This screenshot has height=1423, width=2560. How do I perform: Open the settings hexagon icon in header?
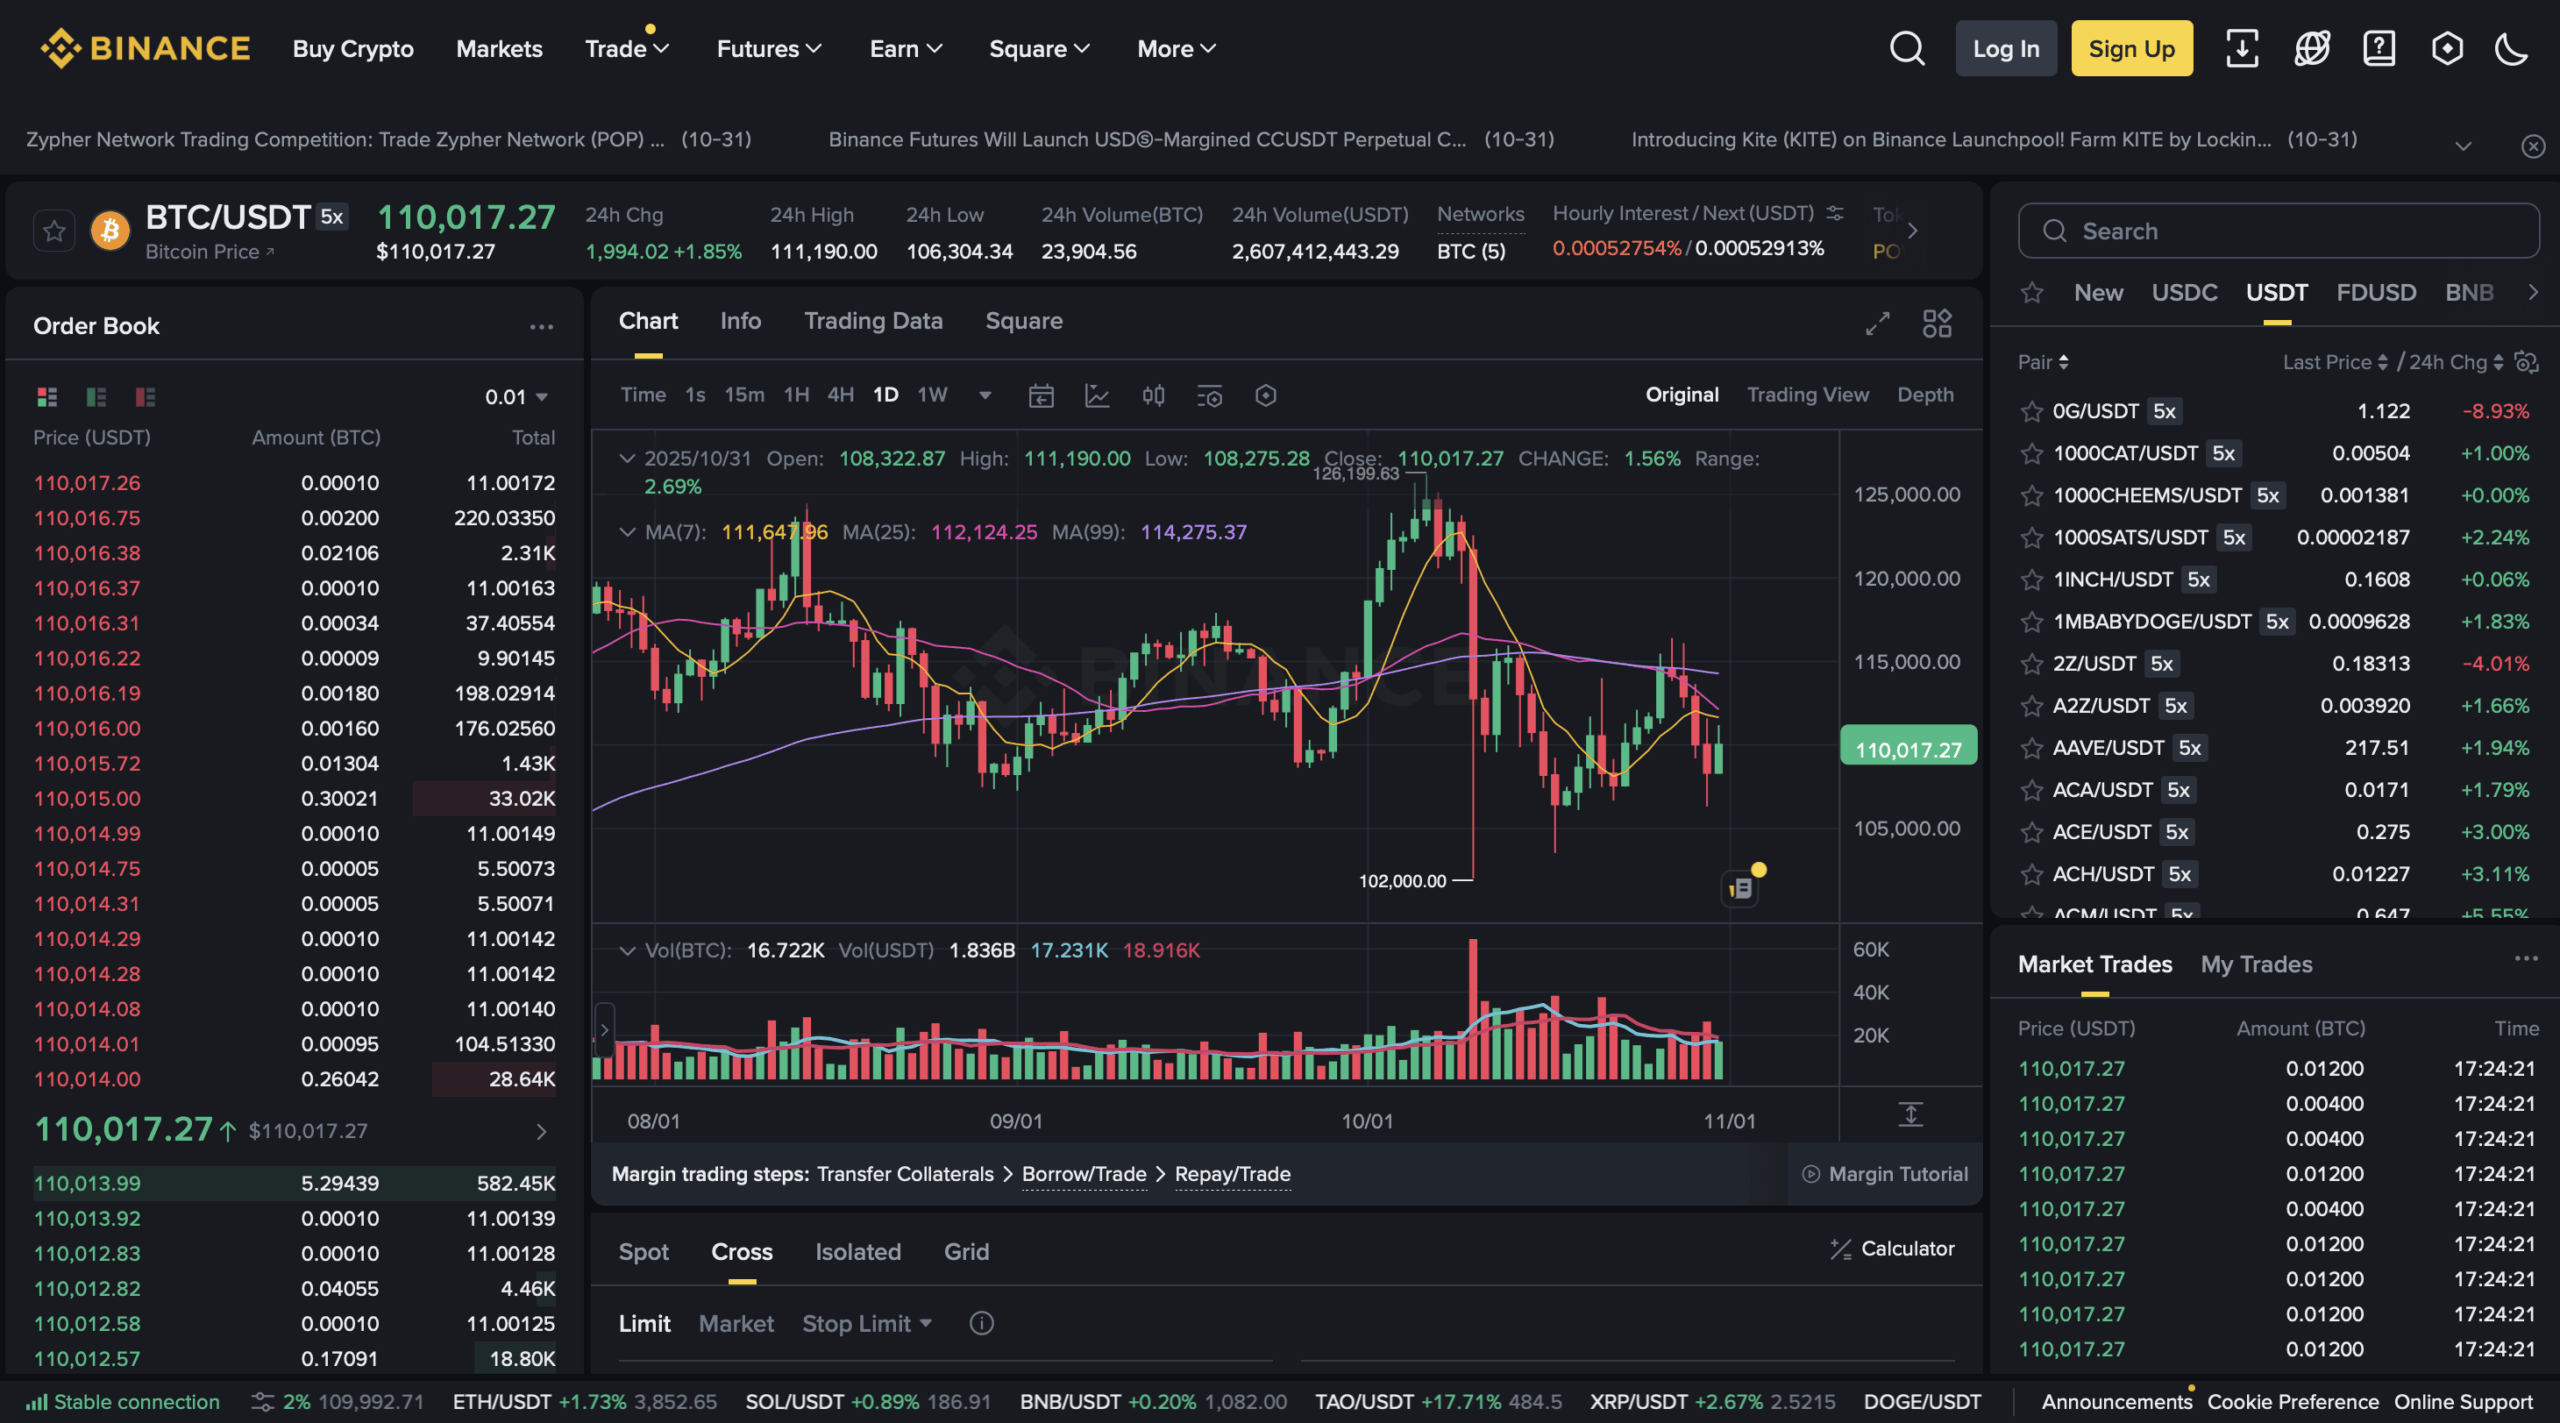[2447, 48]
